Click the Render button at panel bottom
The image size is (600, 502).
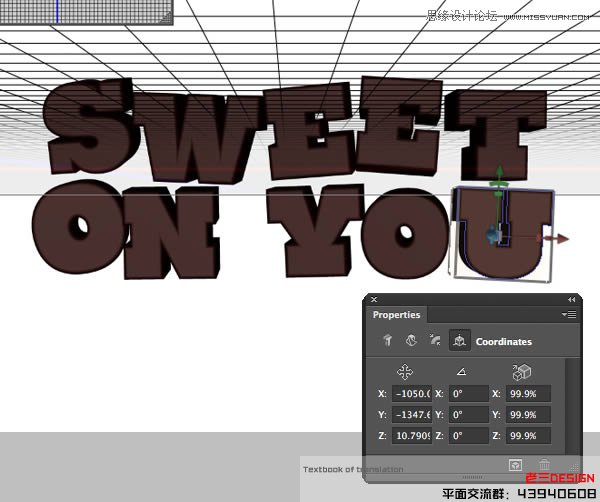[514, 465]
